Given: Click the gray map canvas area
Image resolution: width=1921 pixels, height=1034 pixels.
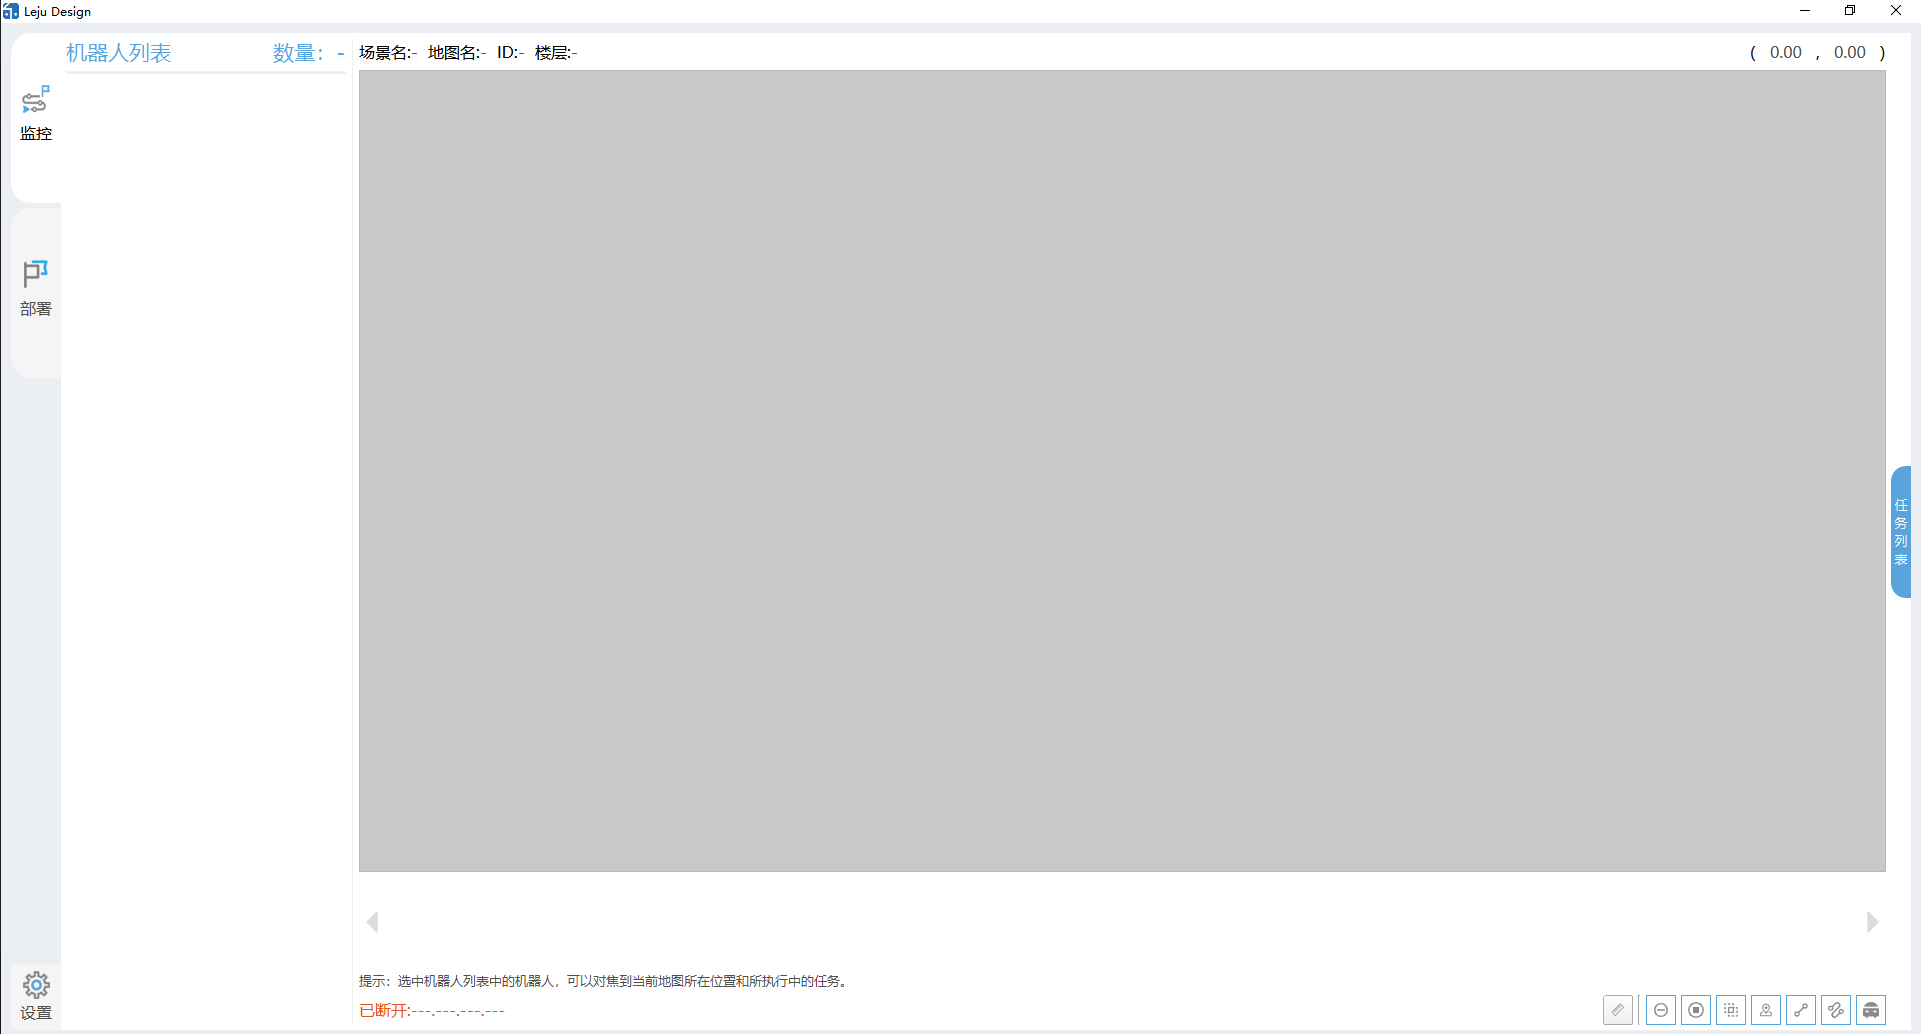Looking at the screenshot, I should click(x=1122, y=470).
